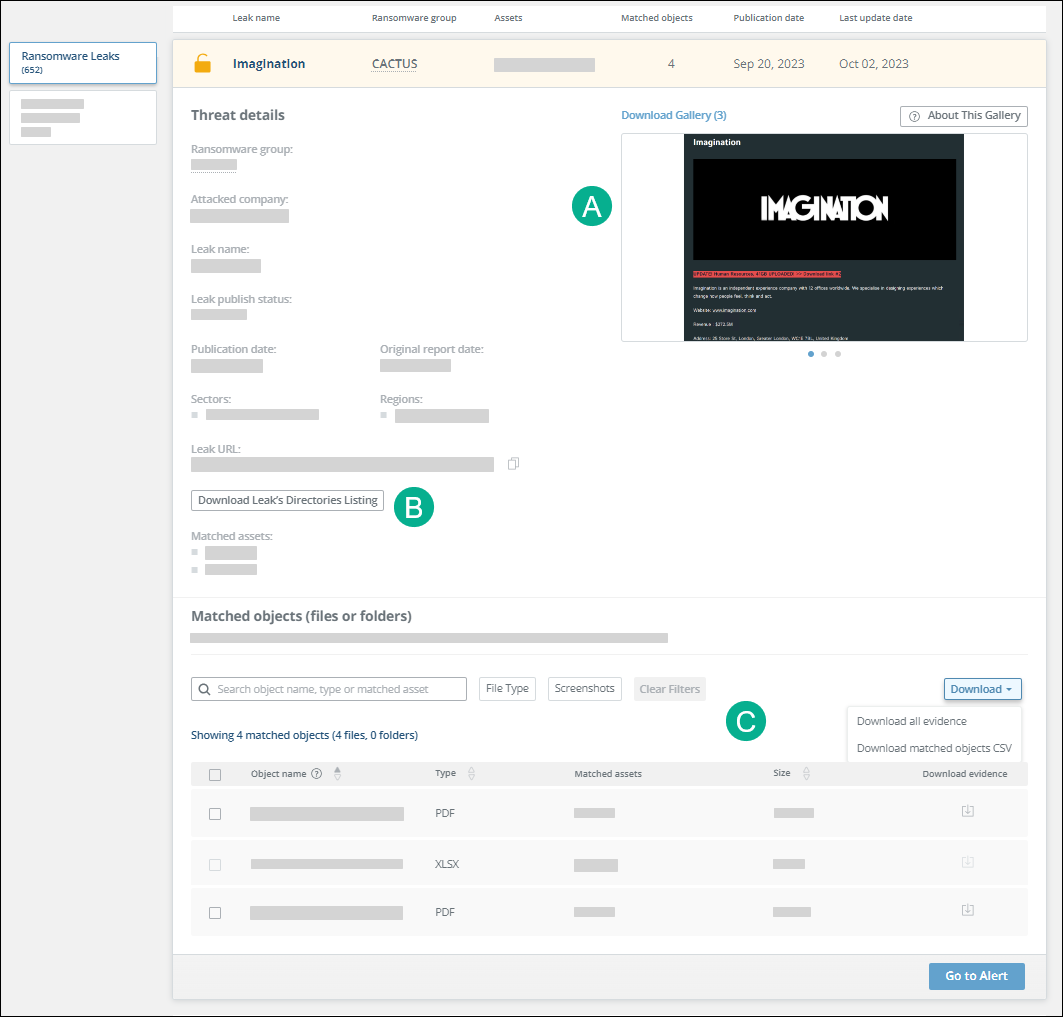This screenshot has width=1063, height=1017.
Task: Download evidence for the first PDF row
Action: click(x=967, y=811)
